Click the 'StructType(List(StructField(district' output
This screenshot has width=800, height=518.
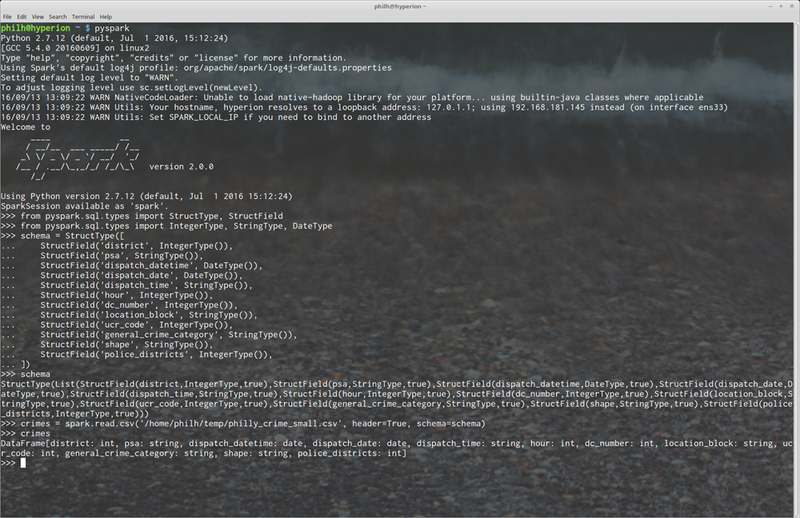(x=397, y=399)
